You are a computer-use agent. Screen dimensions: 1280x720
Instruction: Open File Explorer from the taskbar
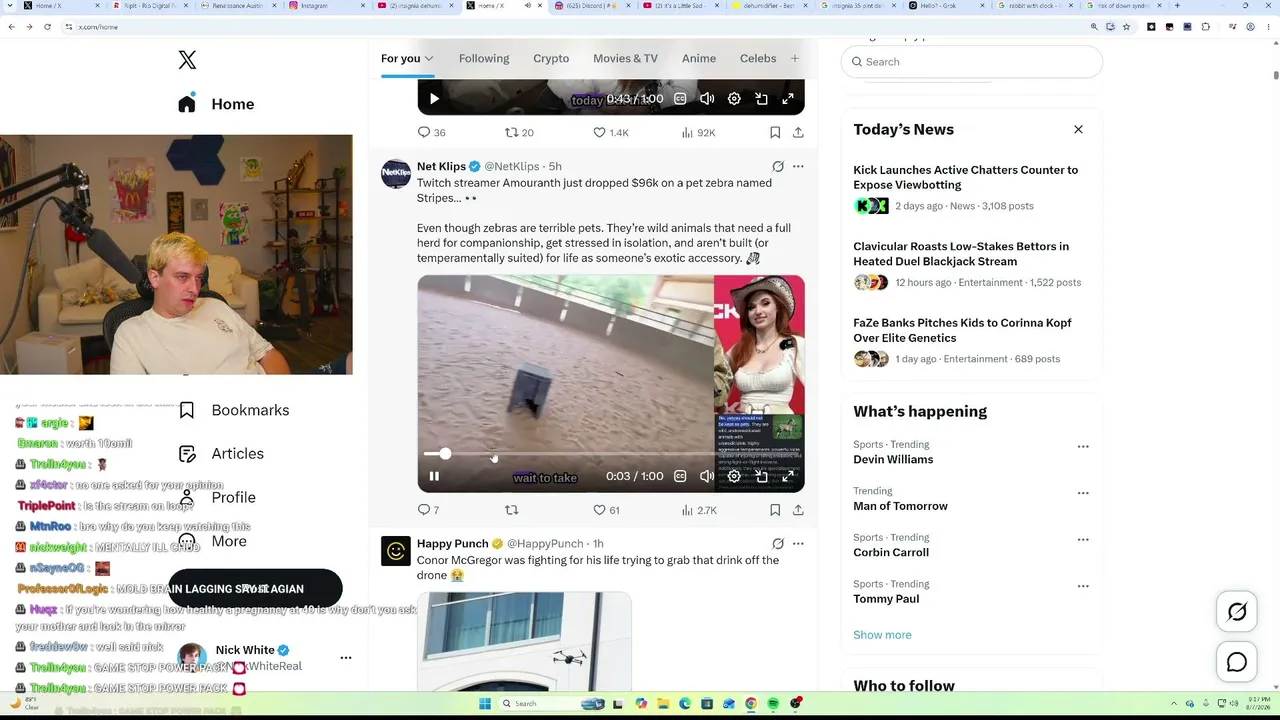coord(663,704)
